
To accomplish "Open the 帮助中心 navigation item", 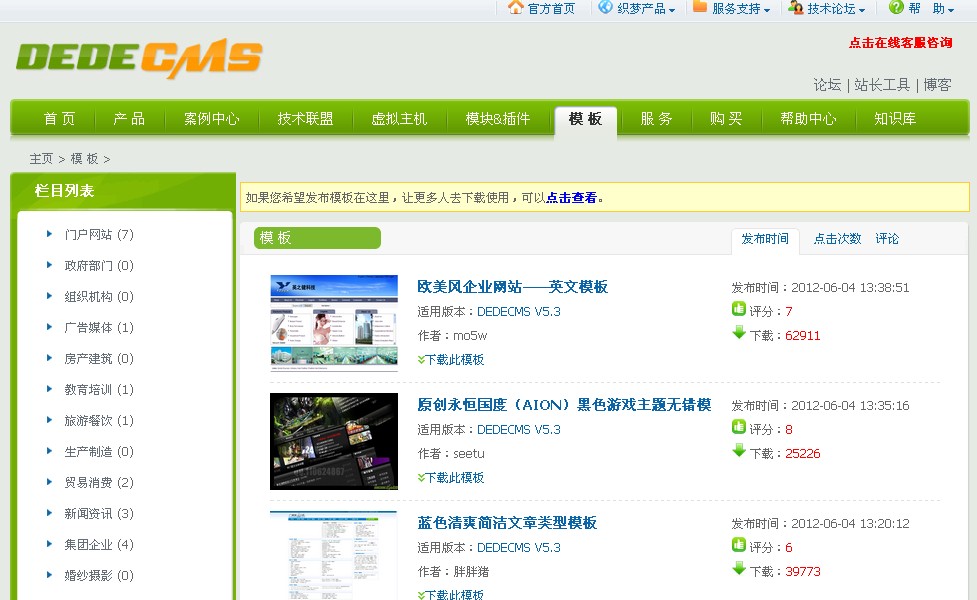I will pos(808,118).
